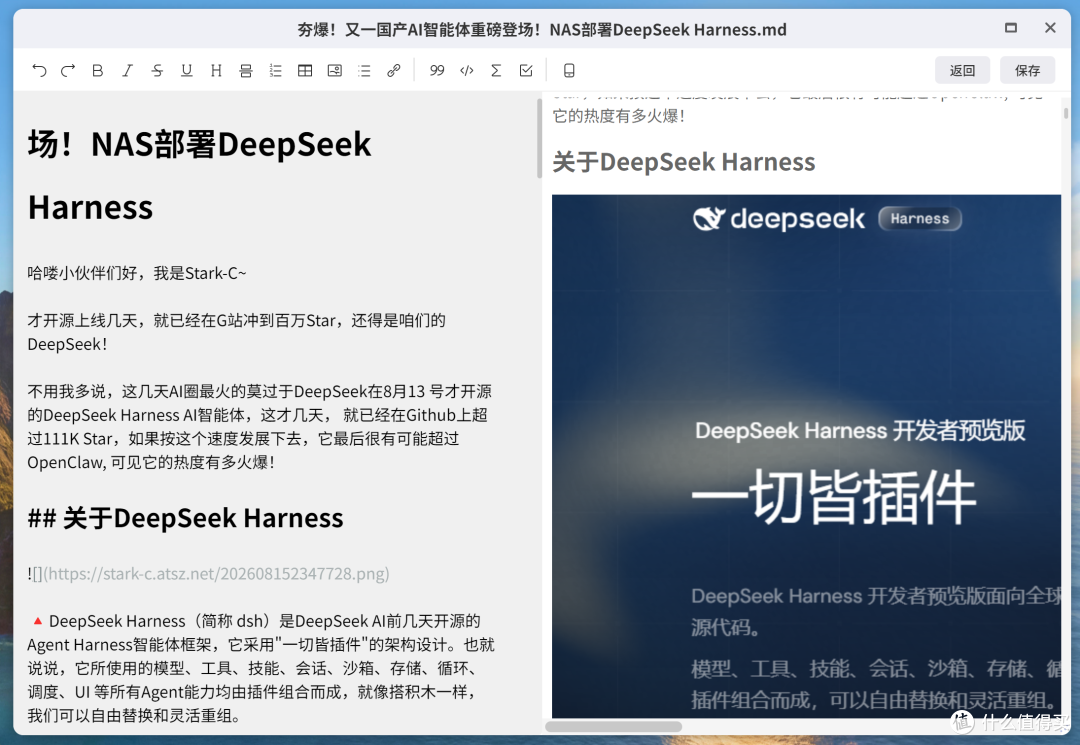Save the document with 保存
The width and height of the screenshot is (1080, 745).
point(1027,70)
